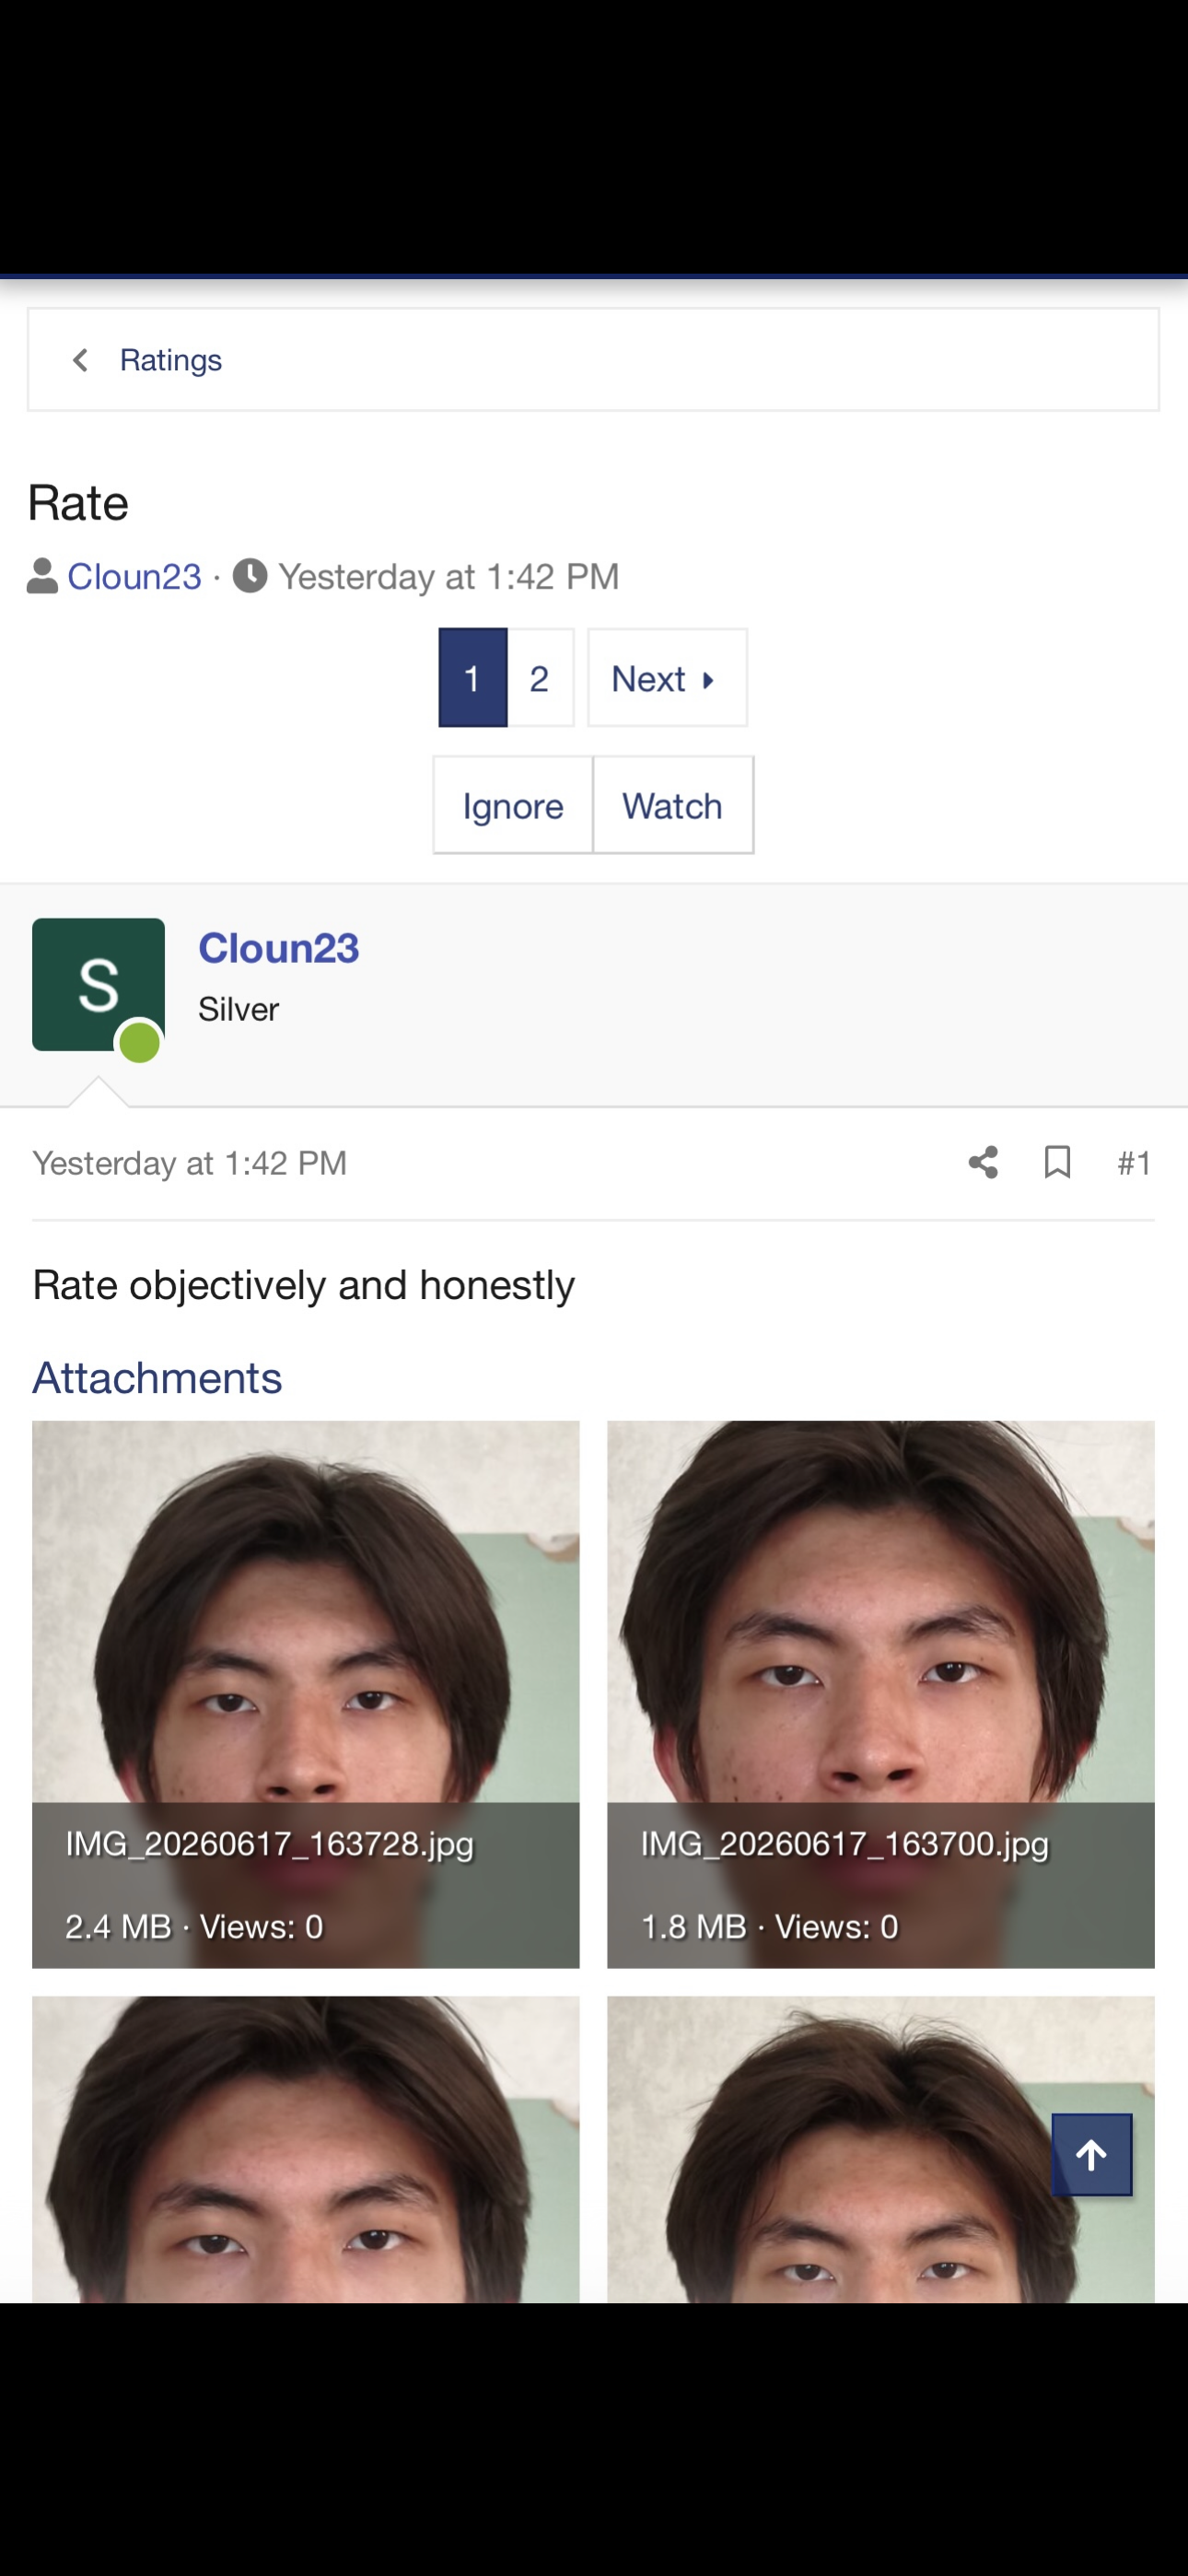Select page 1 in pagination
The width and height of the screenshot is (1188, 2576).
(473, 678)
